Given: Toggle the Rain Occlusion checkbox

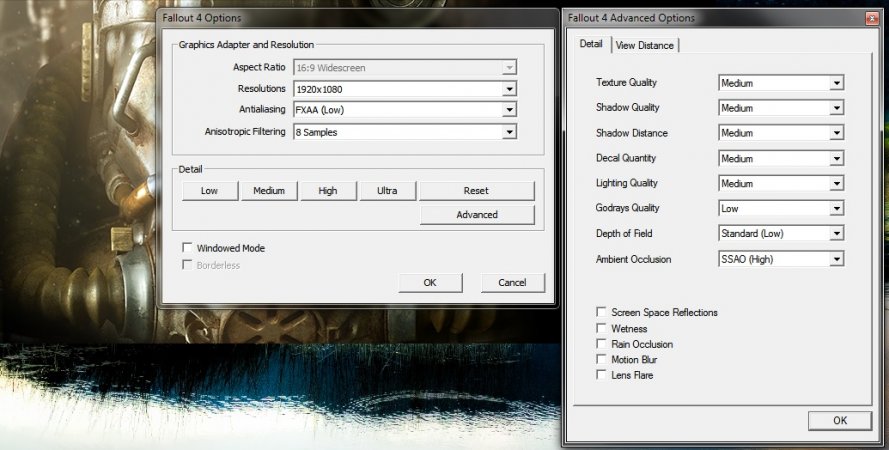Looking at the screenshot, I should 601,343.
